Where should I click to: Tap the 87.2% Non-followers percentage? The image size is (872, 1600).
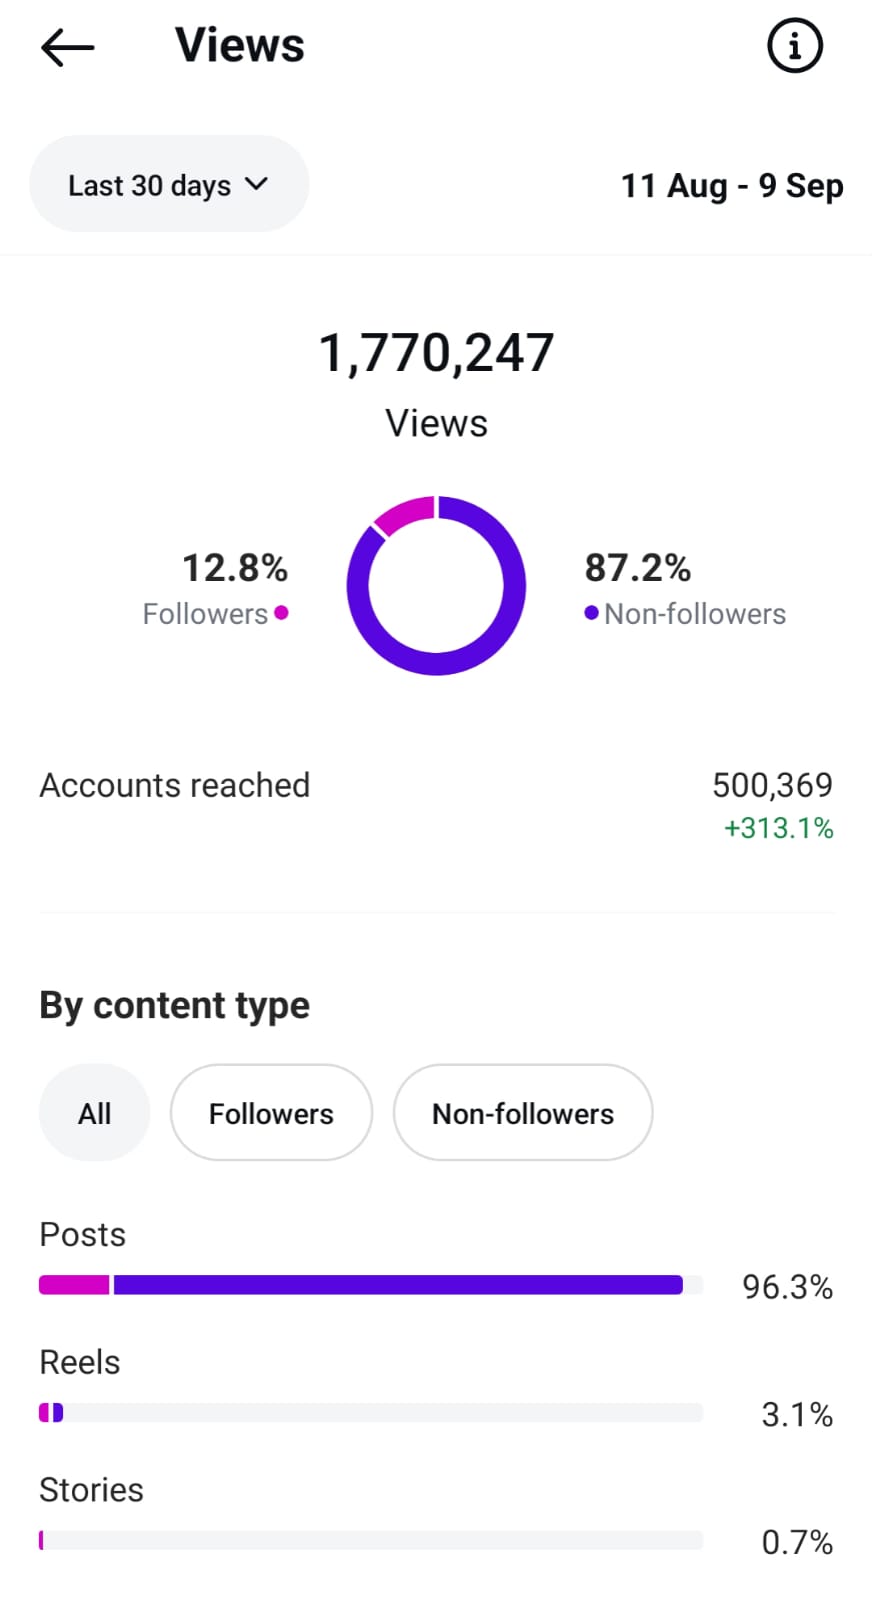pos(638,568)
